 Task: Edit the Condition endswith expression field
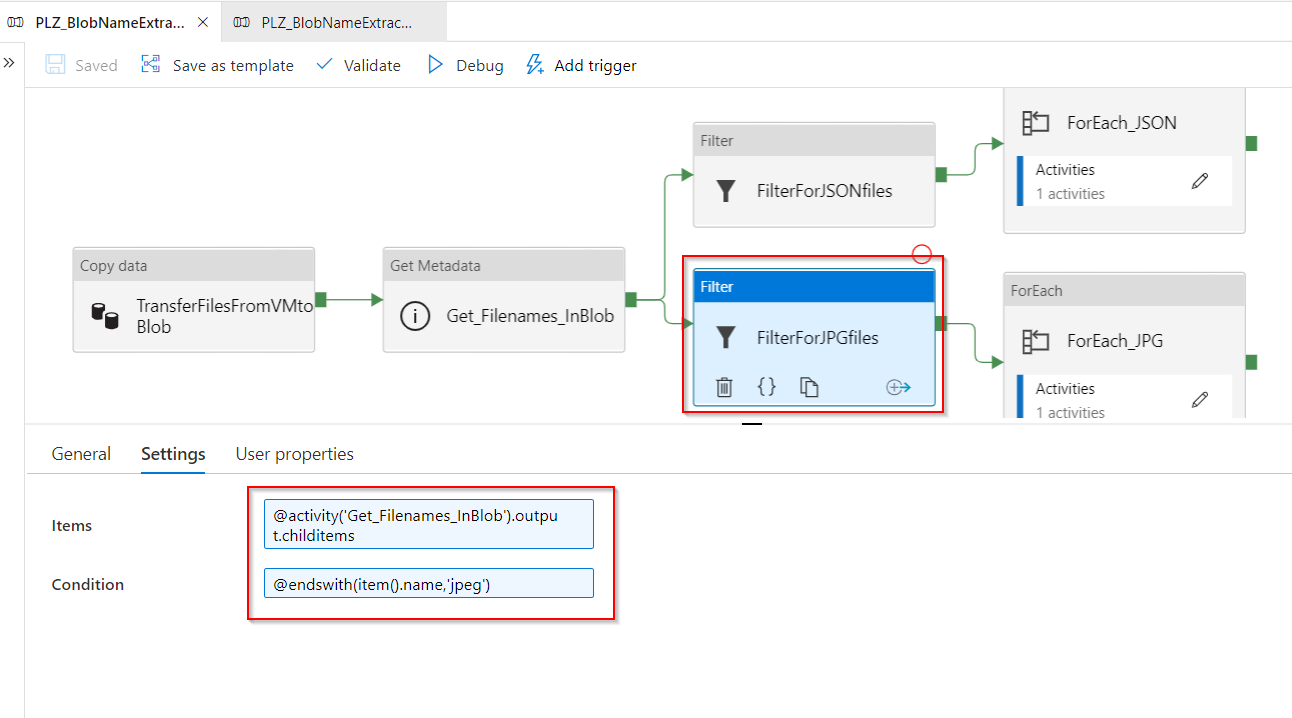point(428,583)
